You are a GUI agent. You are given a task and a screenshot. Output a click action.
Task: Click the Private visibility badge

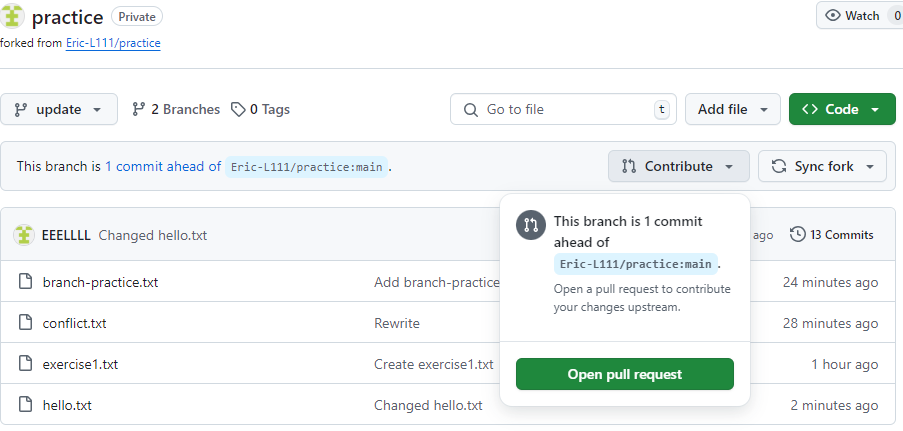tap(137, 17)
